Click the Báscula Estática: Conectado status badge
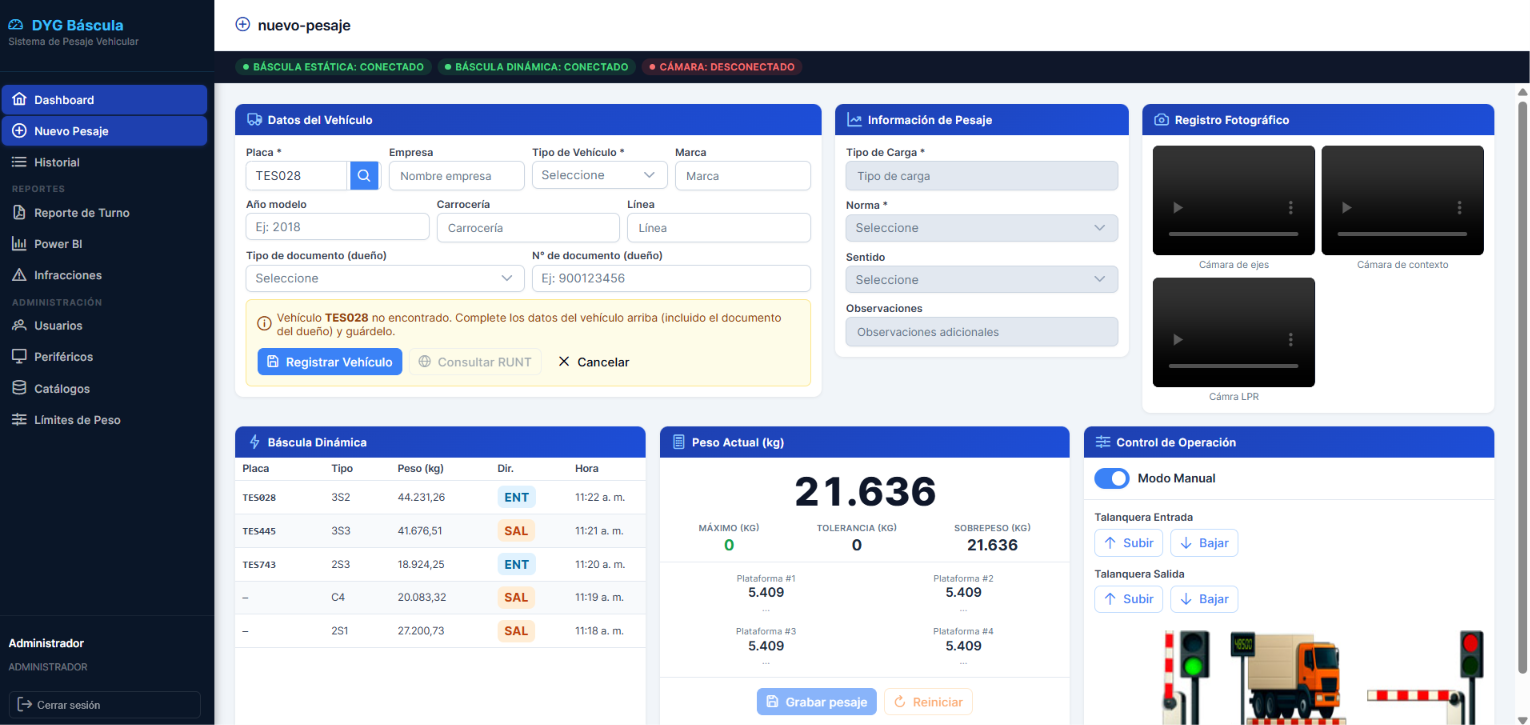 [x=333, y=67]
